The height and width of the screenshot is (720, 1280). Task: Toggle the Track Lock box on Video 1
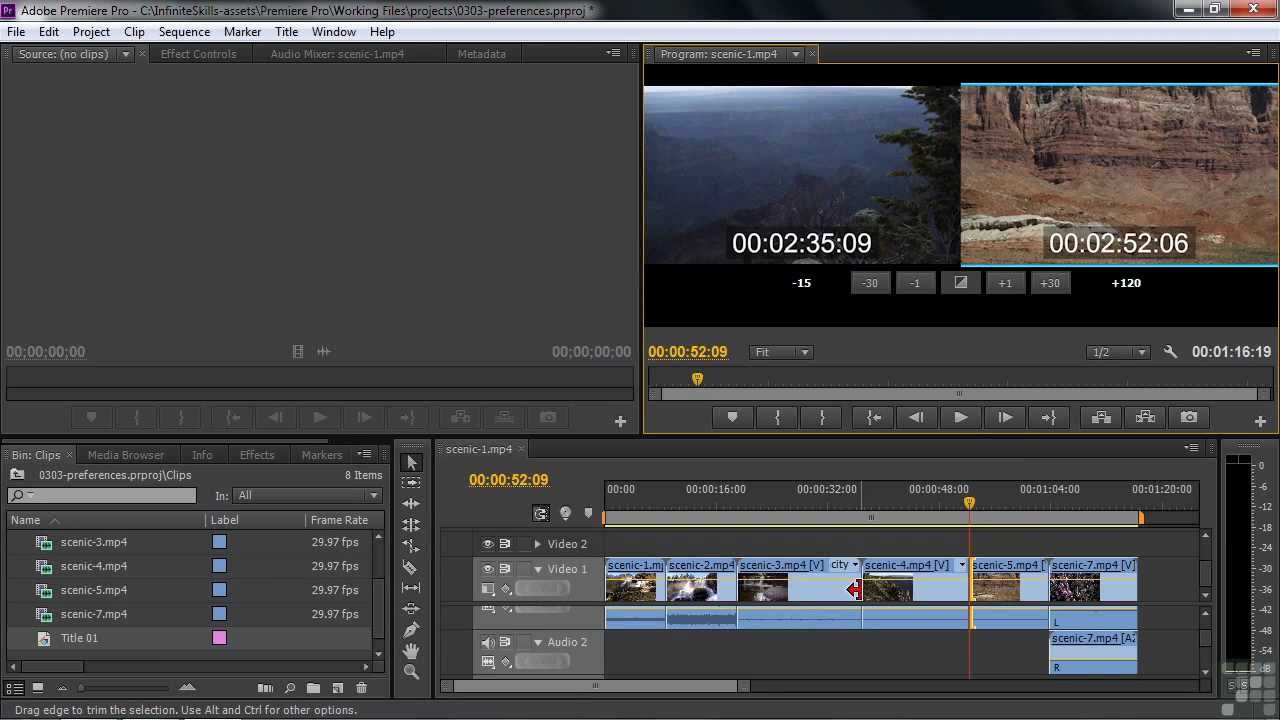(x=523, y=569)
